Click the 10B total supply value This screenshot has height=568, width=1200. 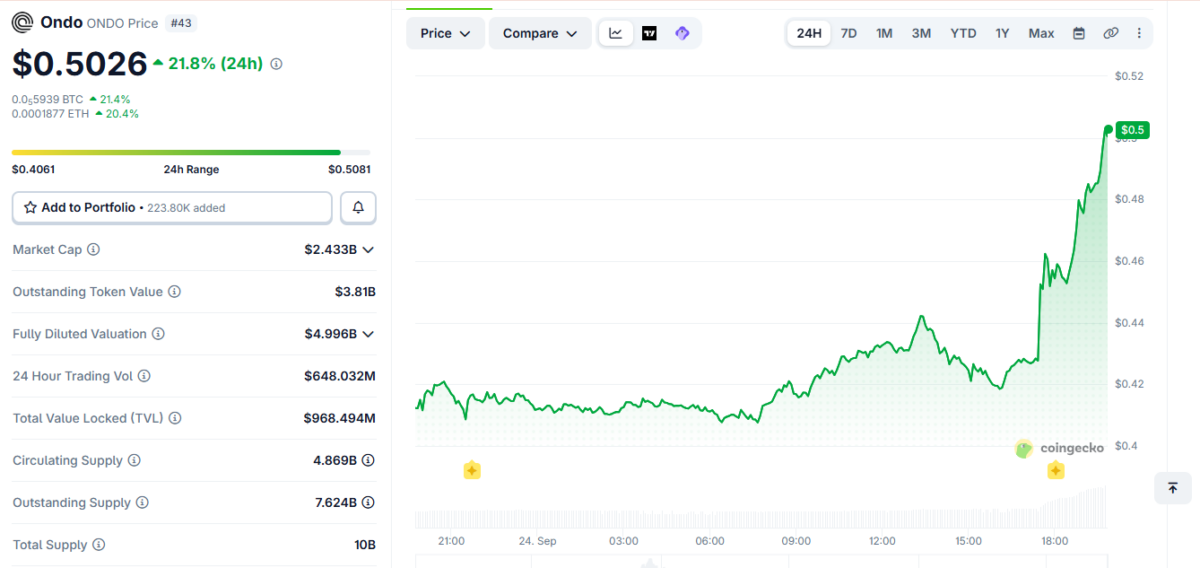click(365, 545)
